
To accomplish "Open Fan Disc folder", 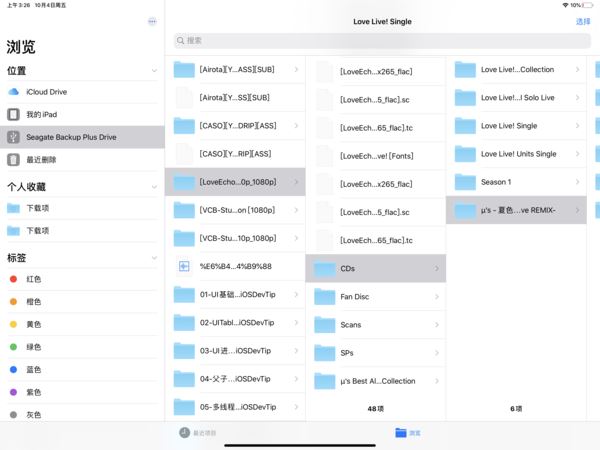I will pos(376,297).
